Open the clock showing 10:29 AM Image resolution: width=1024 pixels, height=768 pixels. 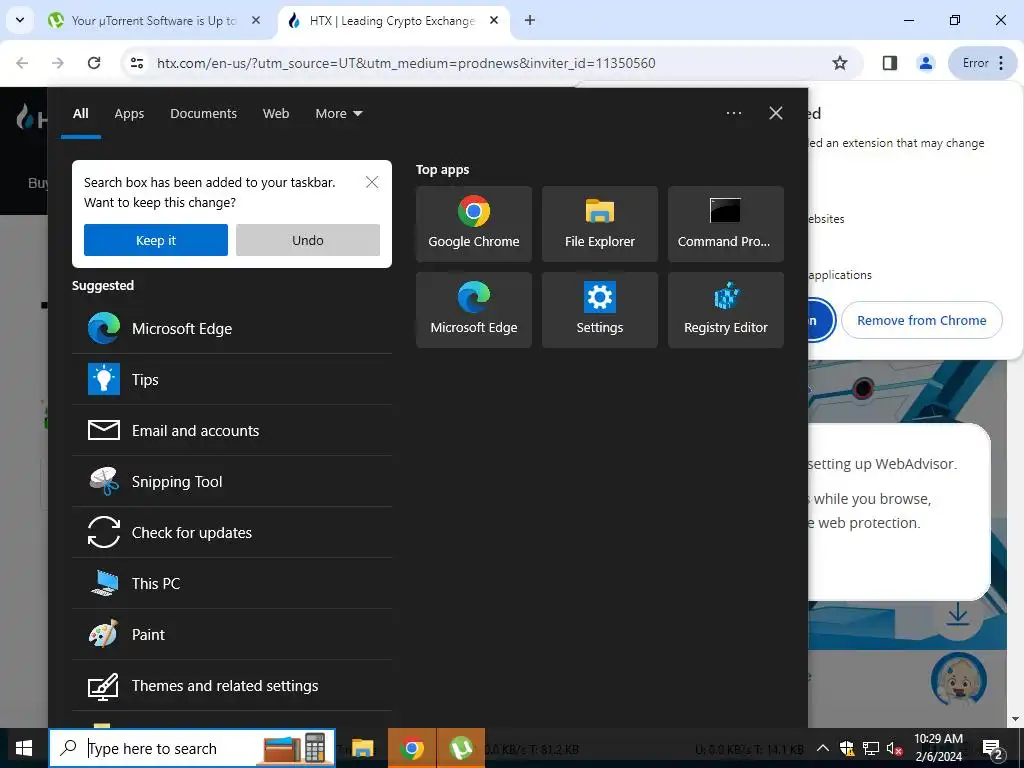click(938, 748)
